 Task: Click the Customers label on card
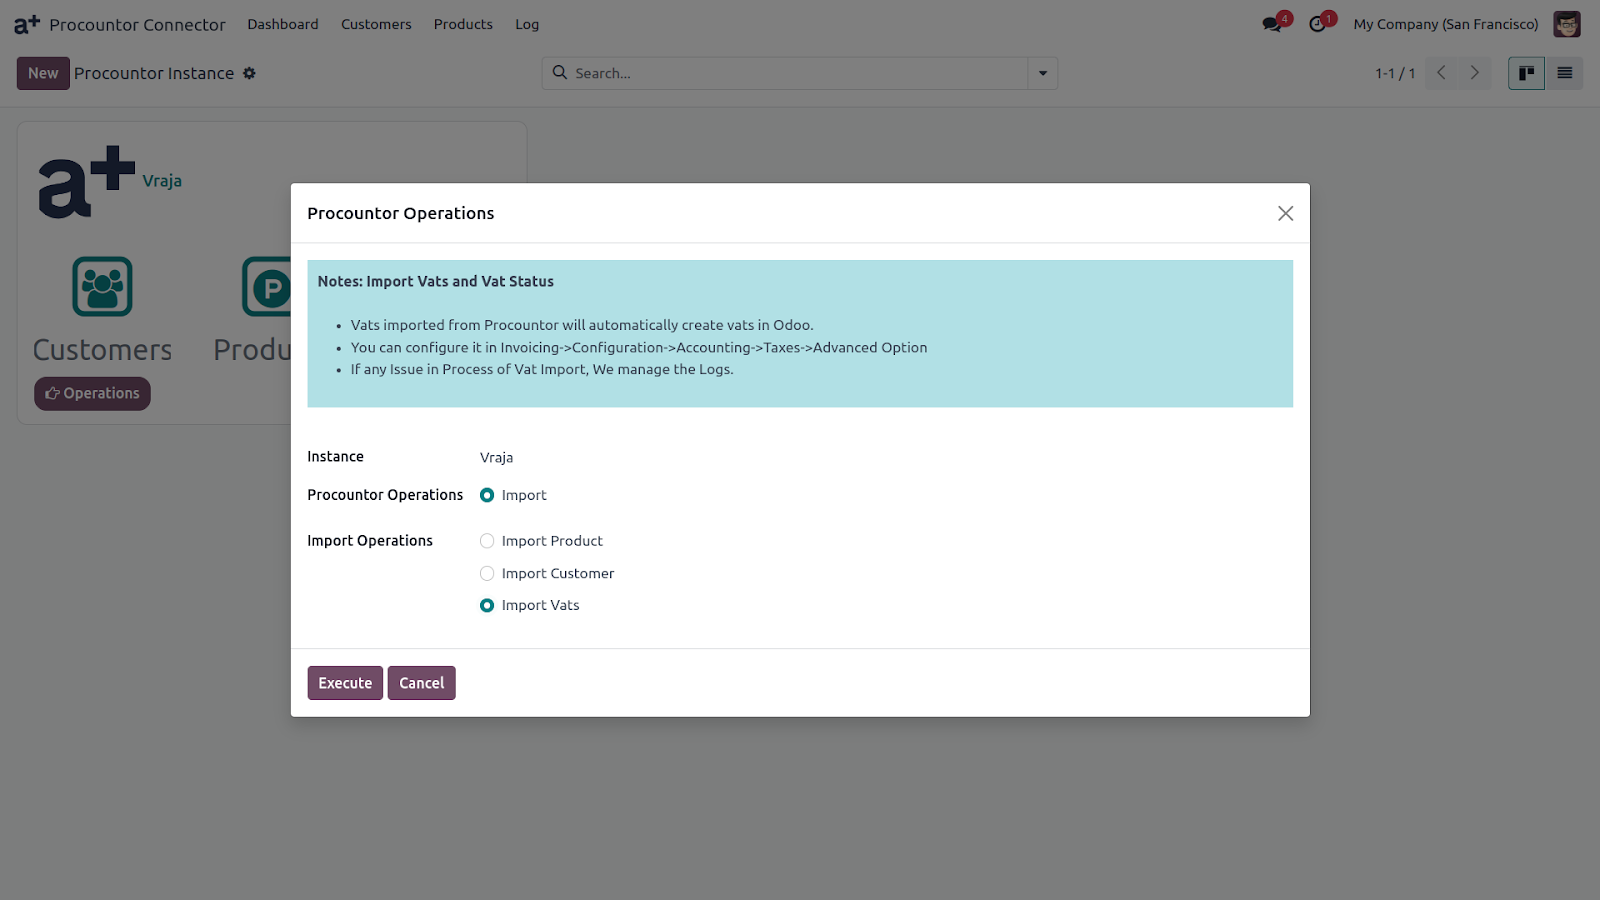pos(102,350)
